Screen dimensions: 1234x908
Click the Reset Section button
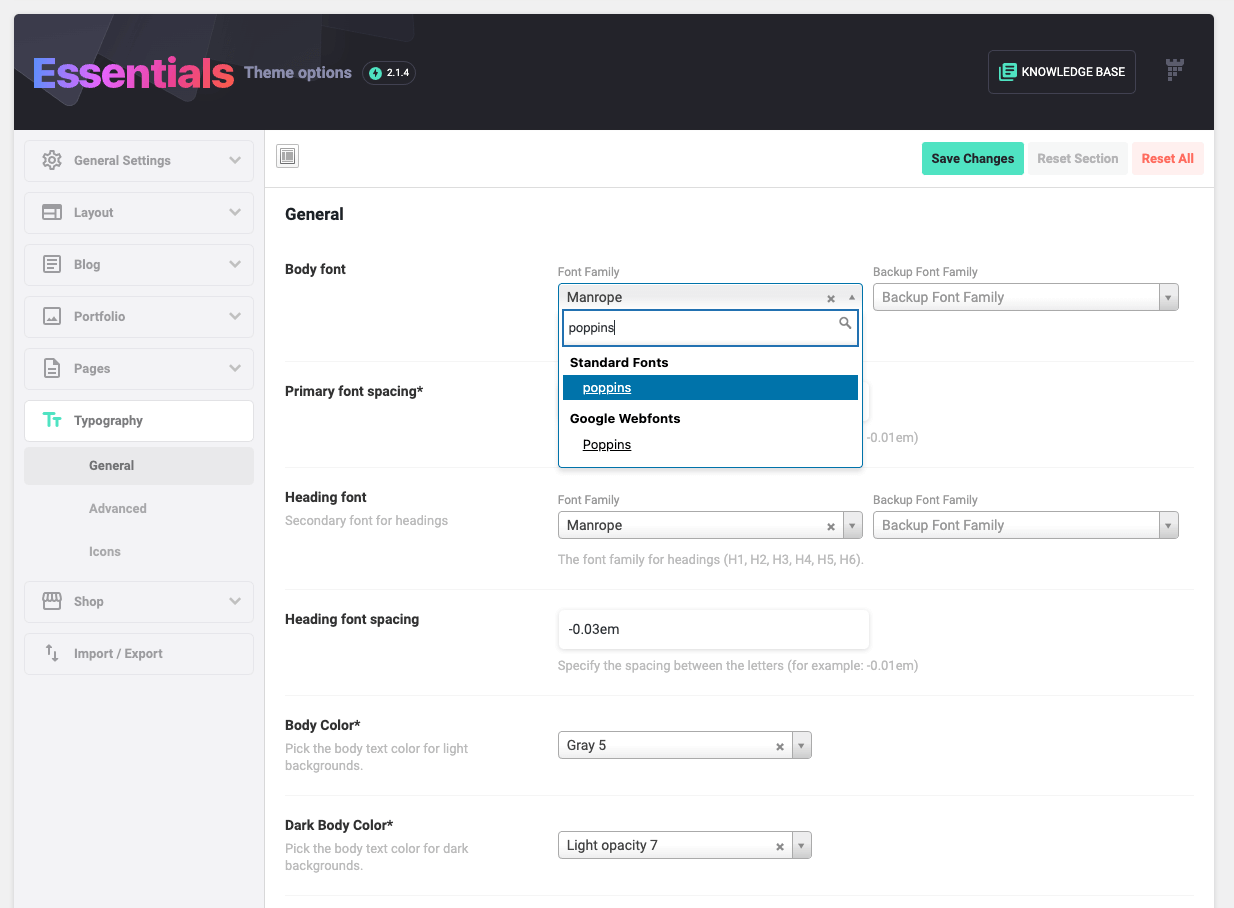coord(1078,158)
